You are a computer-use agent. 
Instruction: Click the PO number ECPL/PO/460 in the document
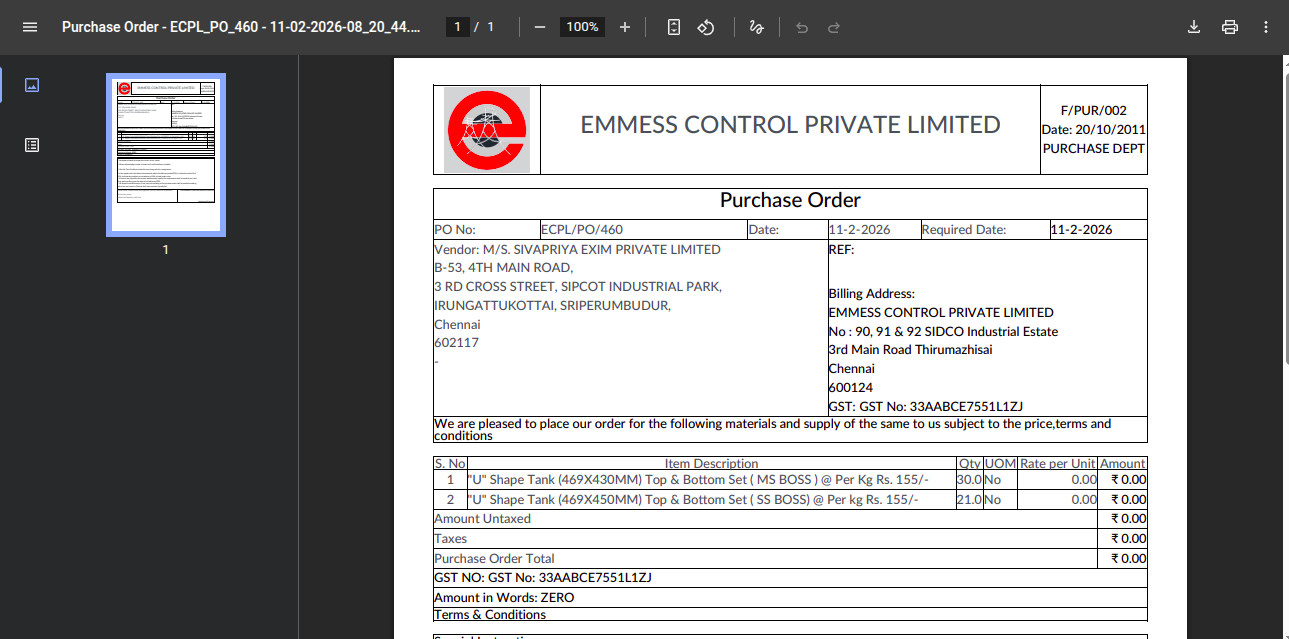(581, 229)
